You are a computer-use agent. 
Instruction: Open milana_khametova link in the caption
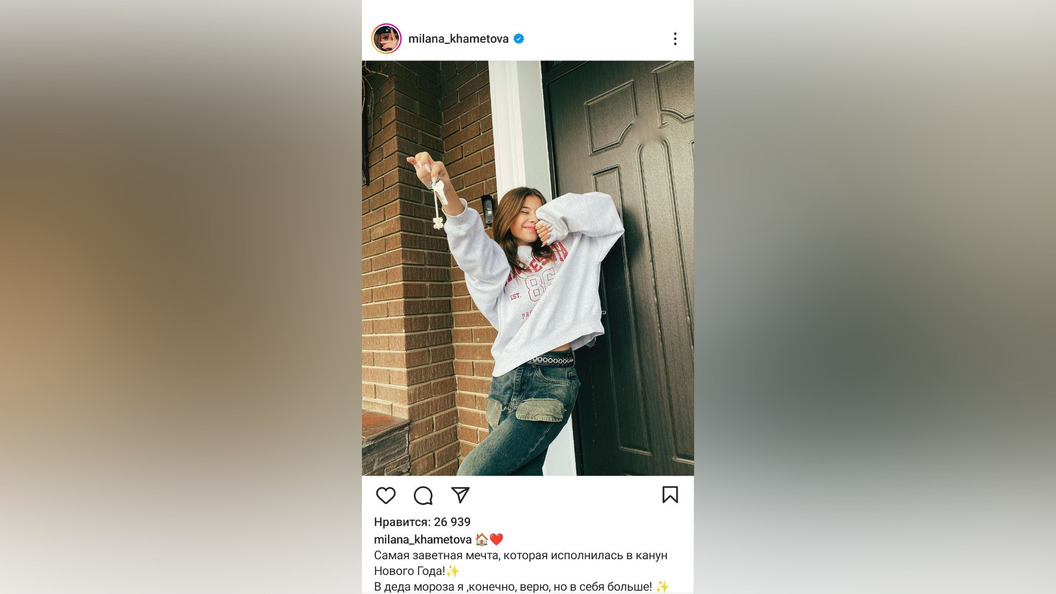pos(422,539)
